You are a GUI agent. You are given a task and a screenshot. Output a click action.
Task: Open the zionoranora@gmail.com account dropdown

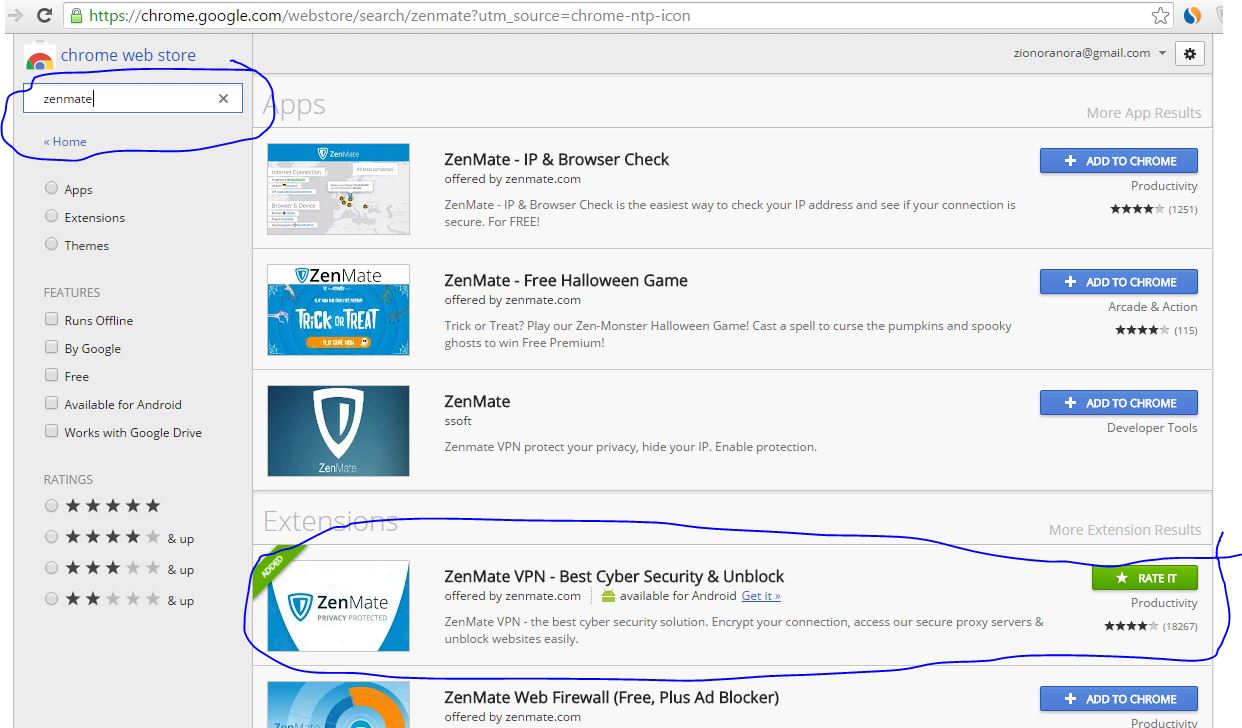1090,53
